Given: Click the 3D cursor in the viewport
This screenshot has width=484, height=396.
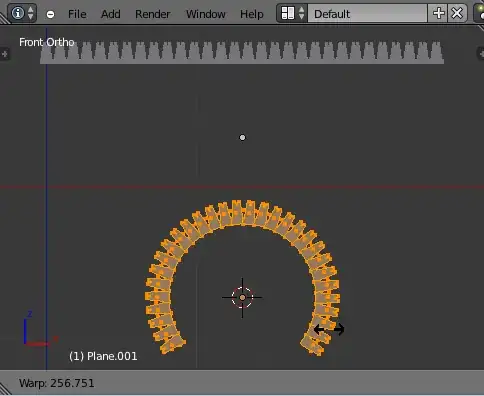Looking at the screenshot, I should coord(242,297).
